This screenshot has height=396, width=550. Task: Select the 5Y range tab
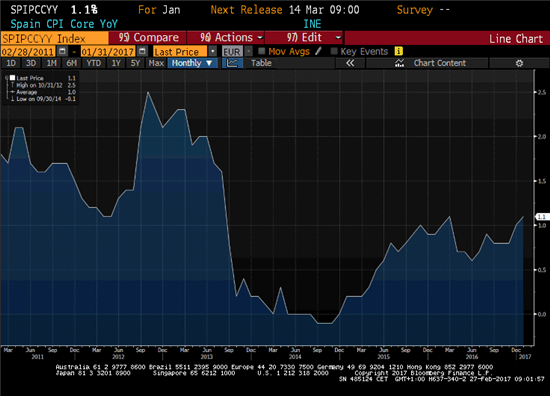pyautogui.click(x=135, y=63)
